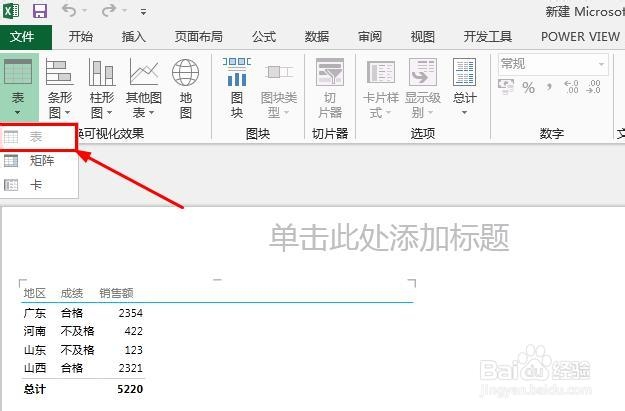Click the 总计 total row label
Viewport: 625px width, 411px height.
tap(35, 389)
